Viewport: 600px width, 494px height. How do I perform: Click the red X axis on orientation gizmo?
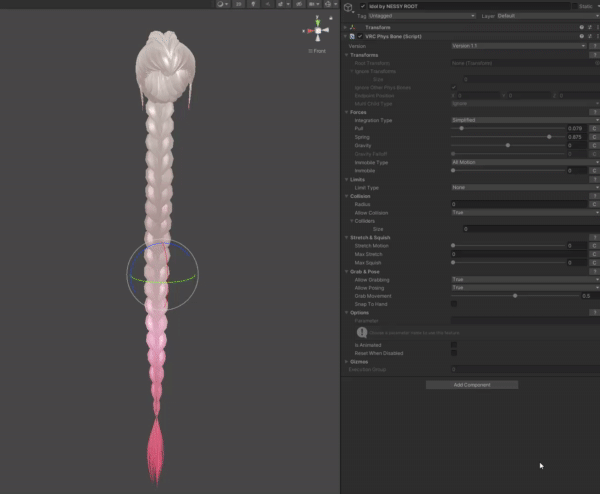(307, 31)
